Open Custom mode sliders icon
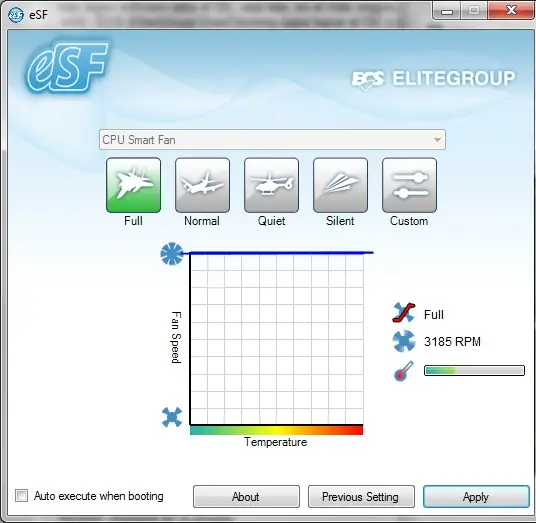The image size is (536, 523). (410, 185)
